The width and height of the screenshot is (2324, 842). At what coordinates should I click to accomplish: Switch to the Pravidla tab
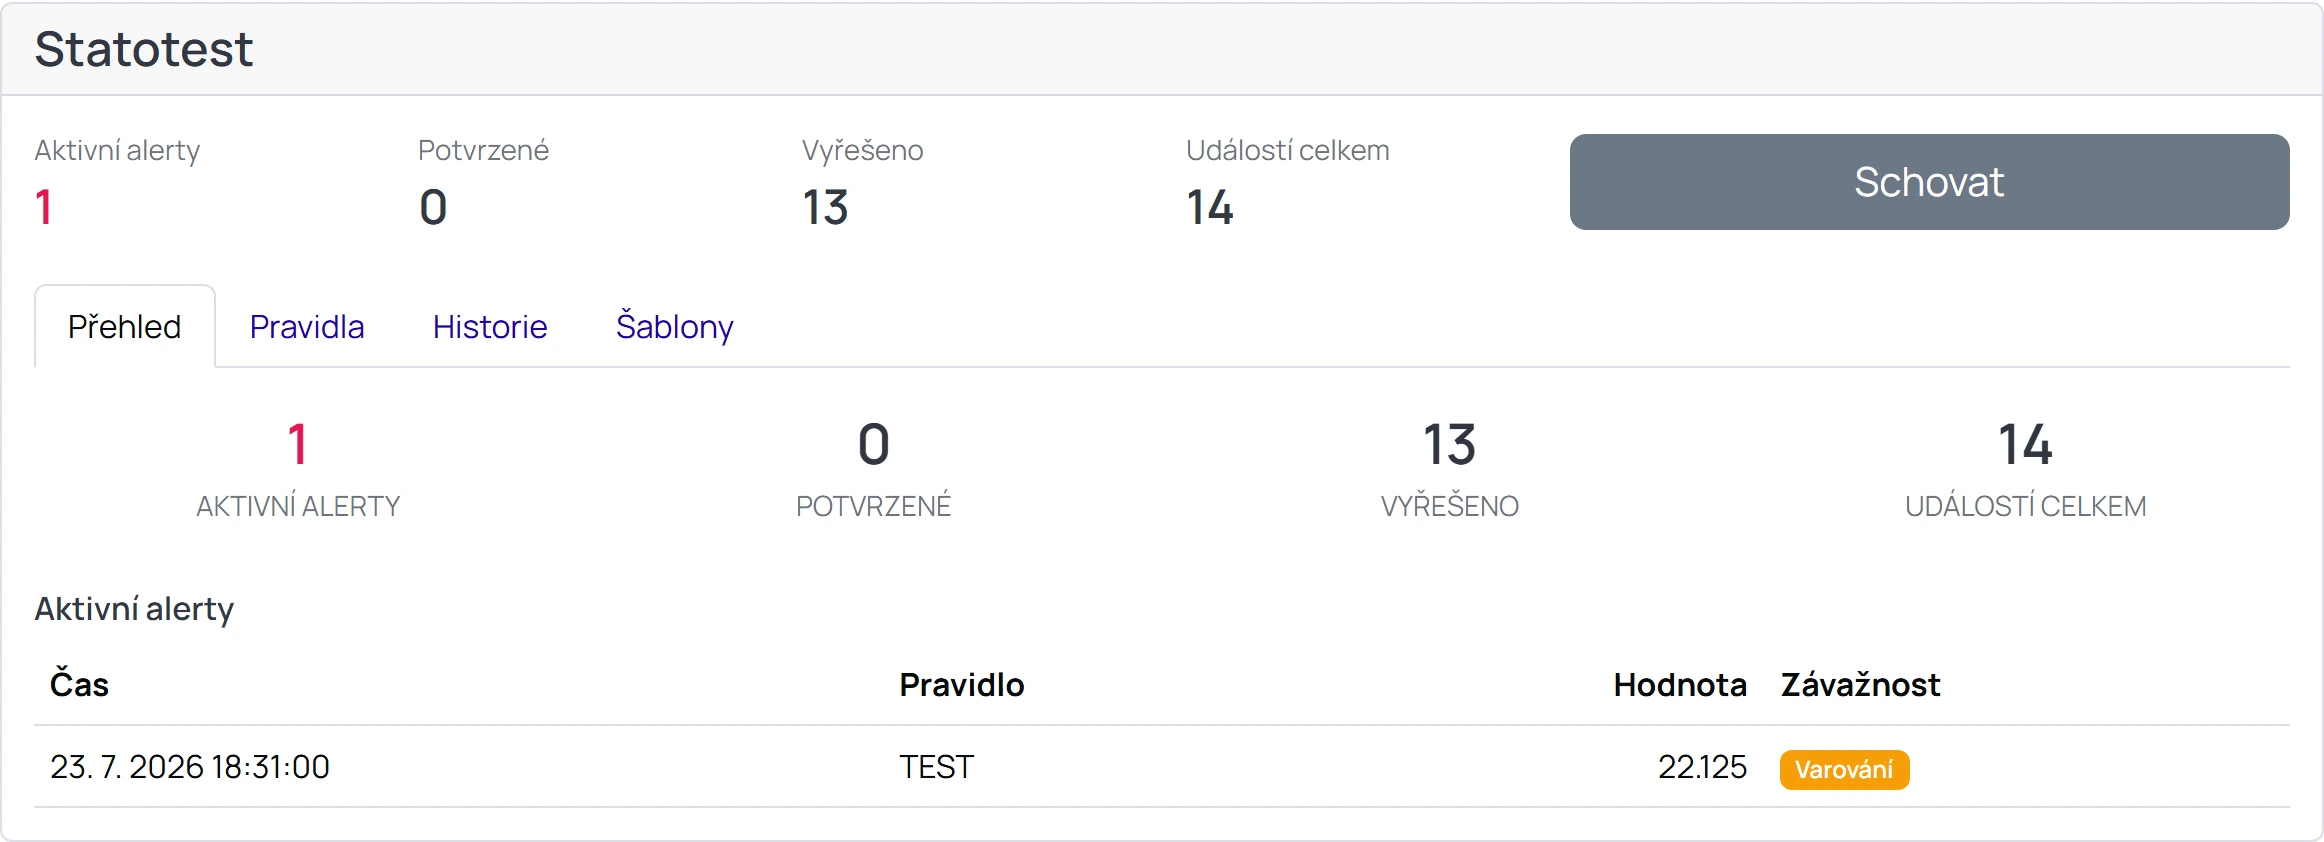(x=307, y=327)
